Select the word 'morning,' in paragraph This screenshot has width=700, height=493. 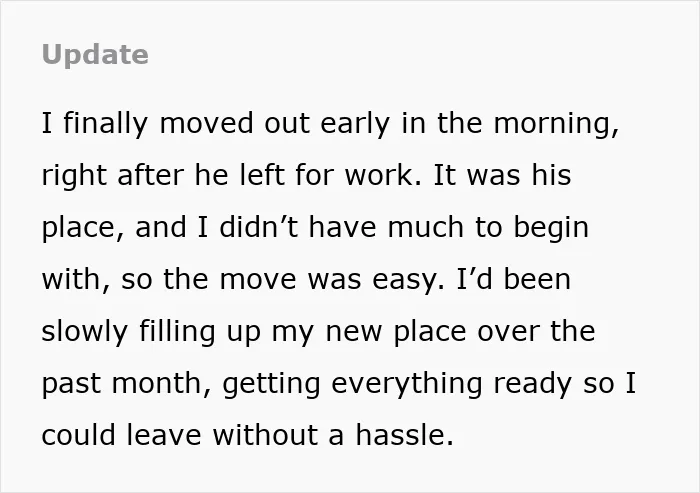[556, 124]
